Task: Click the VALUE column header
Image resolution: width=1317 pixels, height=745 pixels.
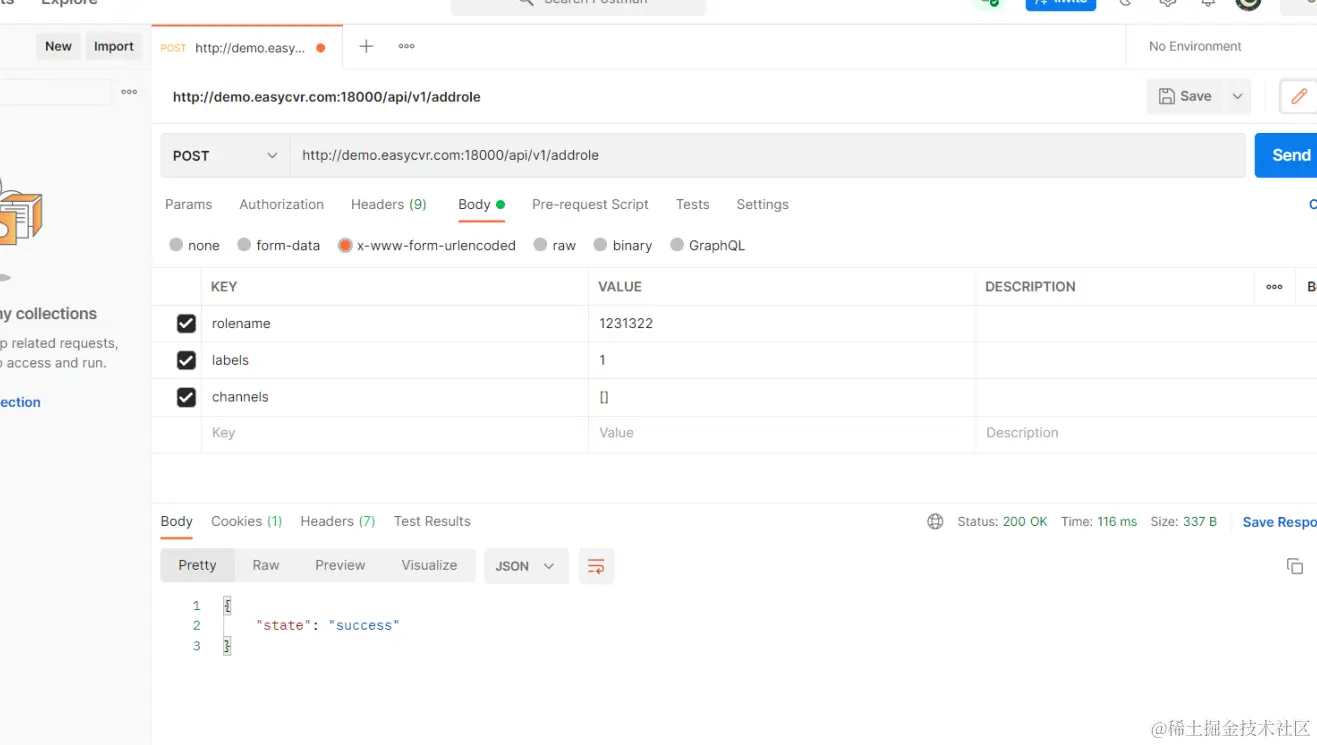Action: tap(620, 287)
